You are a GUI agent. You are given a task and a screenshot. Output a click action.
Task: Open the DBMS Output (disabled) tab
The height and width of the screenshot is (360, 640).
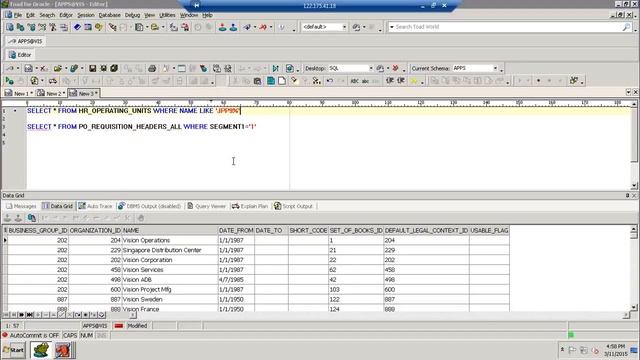click(x=149, y=206)
